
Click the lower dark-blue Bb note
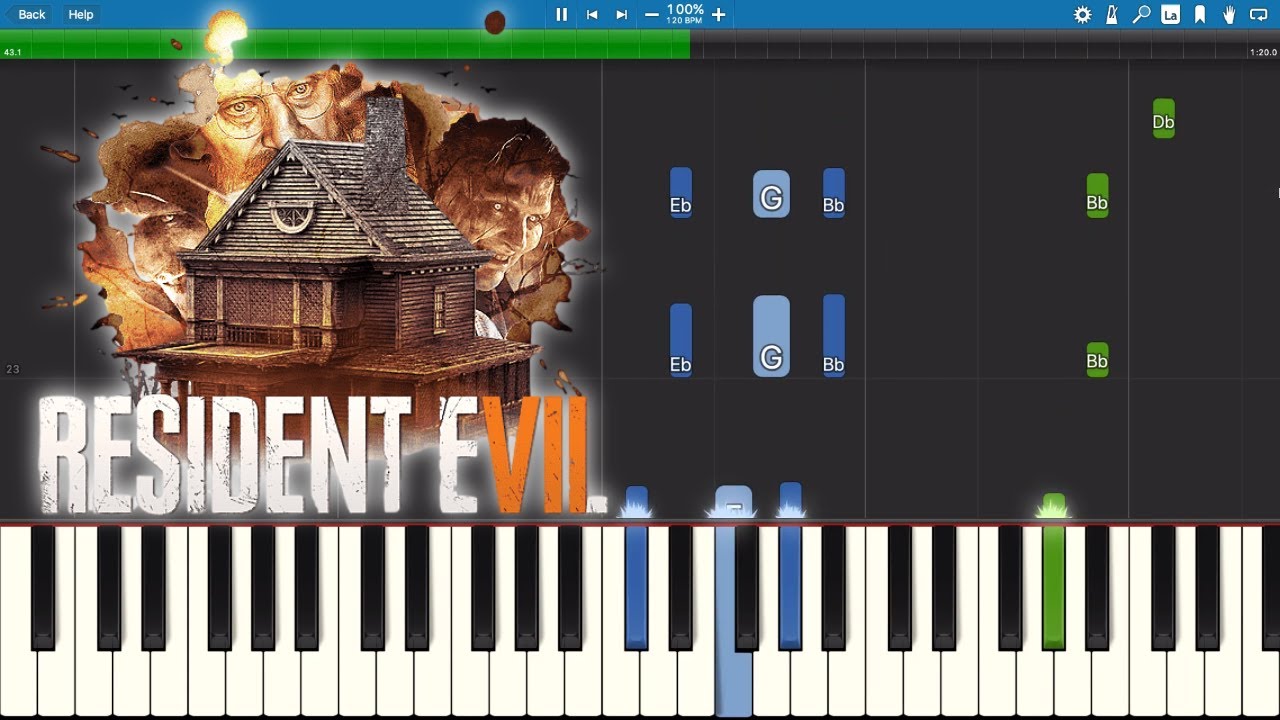[834, 336]
